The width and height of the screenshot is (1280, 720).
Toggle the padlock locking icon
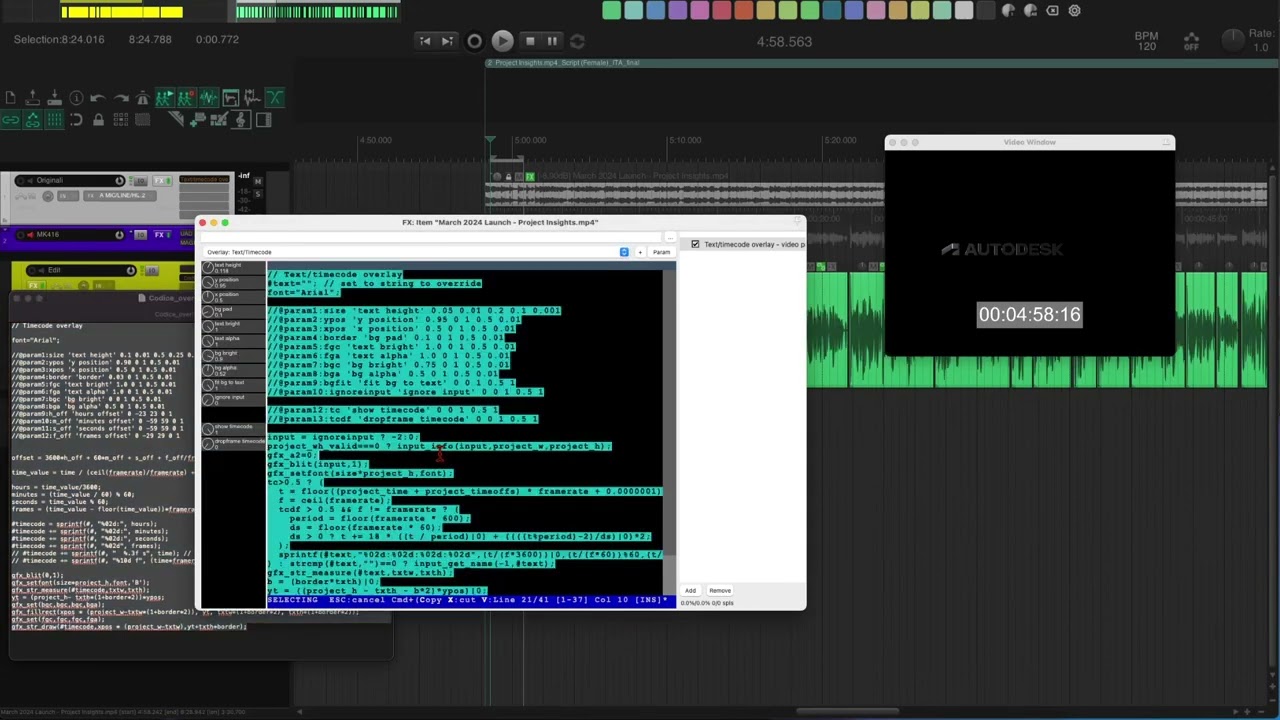98,119
